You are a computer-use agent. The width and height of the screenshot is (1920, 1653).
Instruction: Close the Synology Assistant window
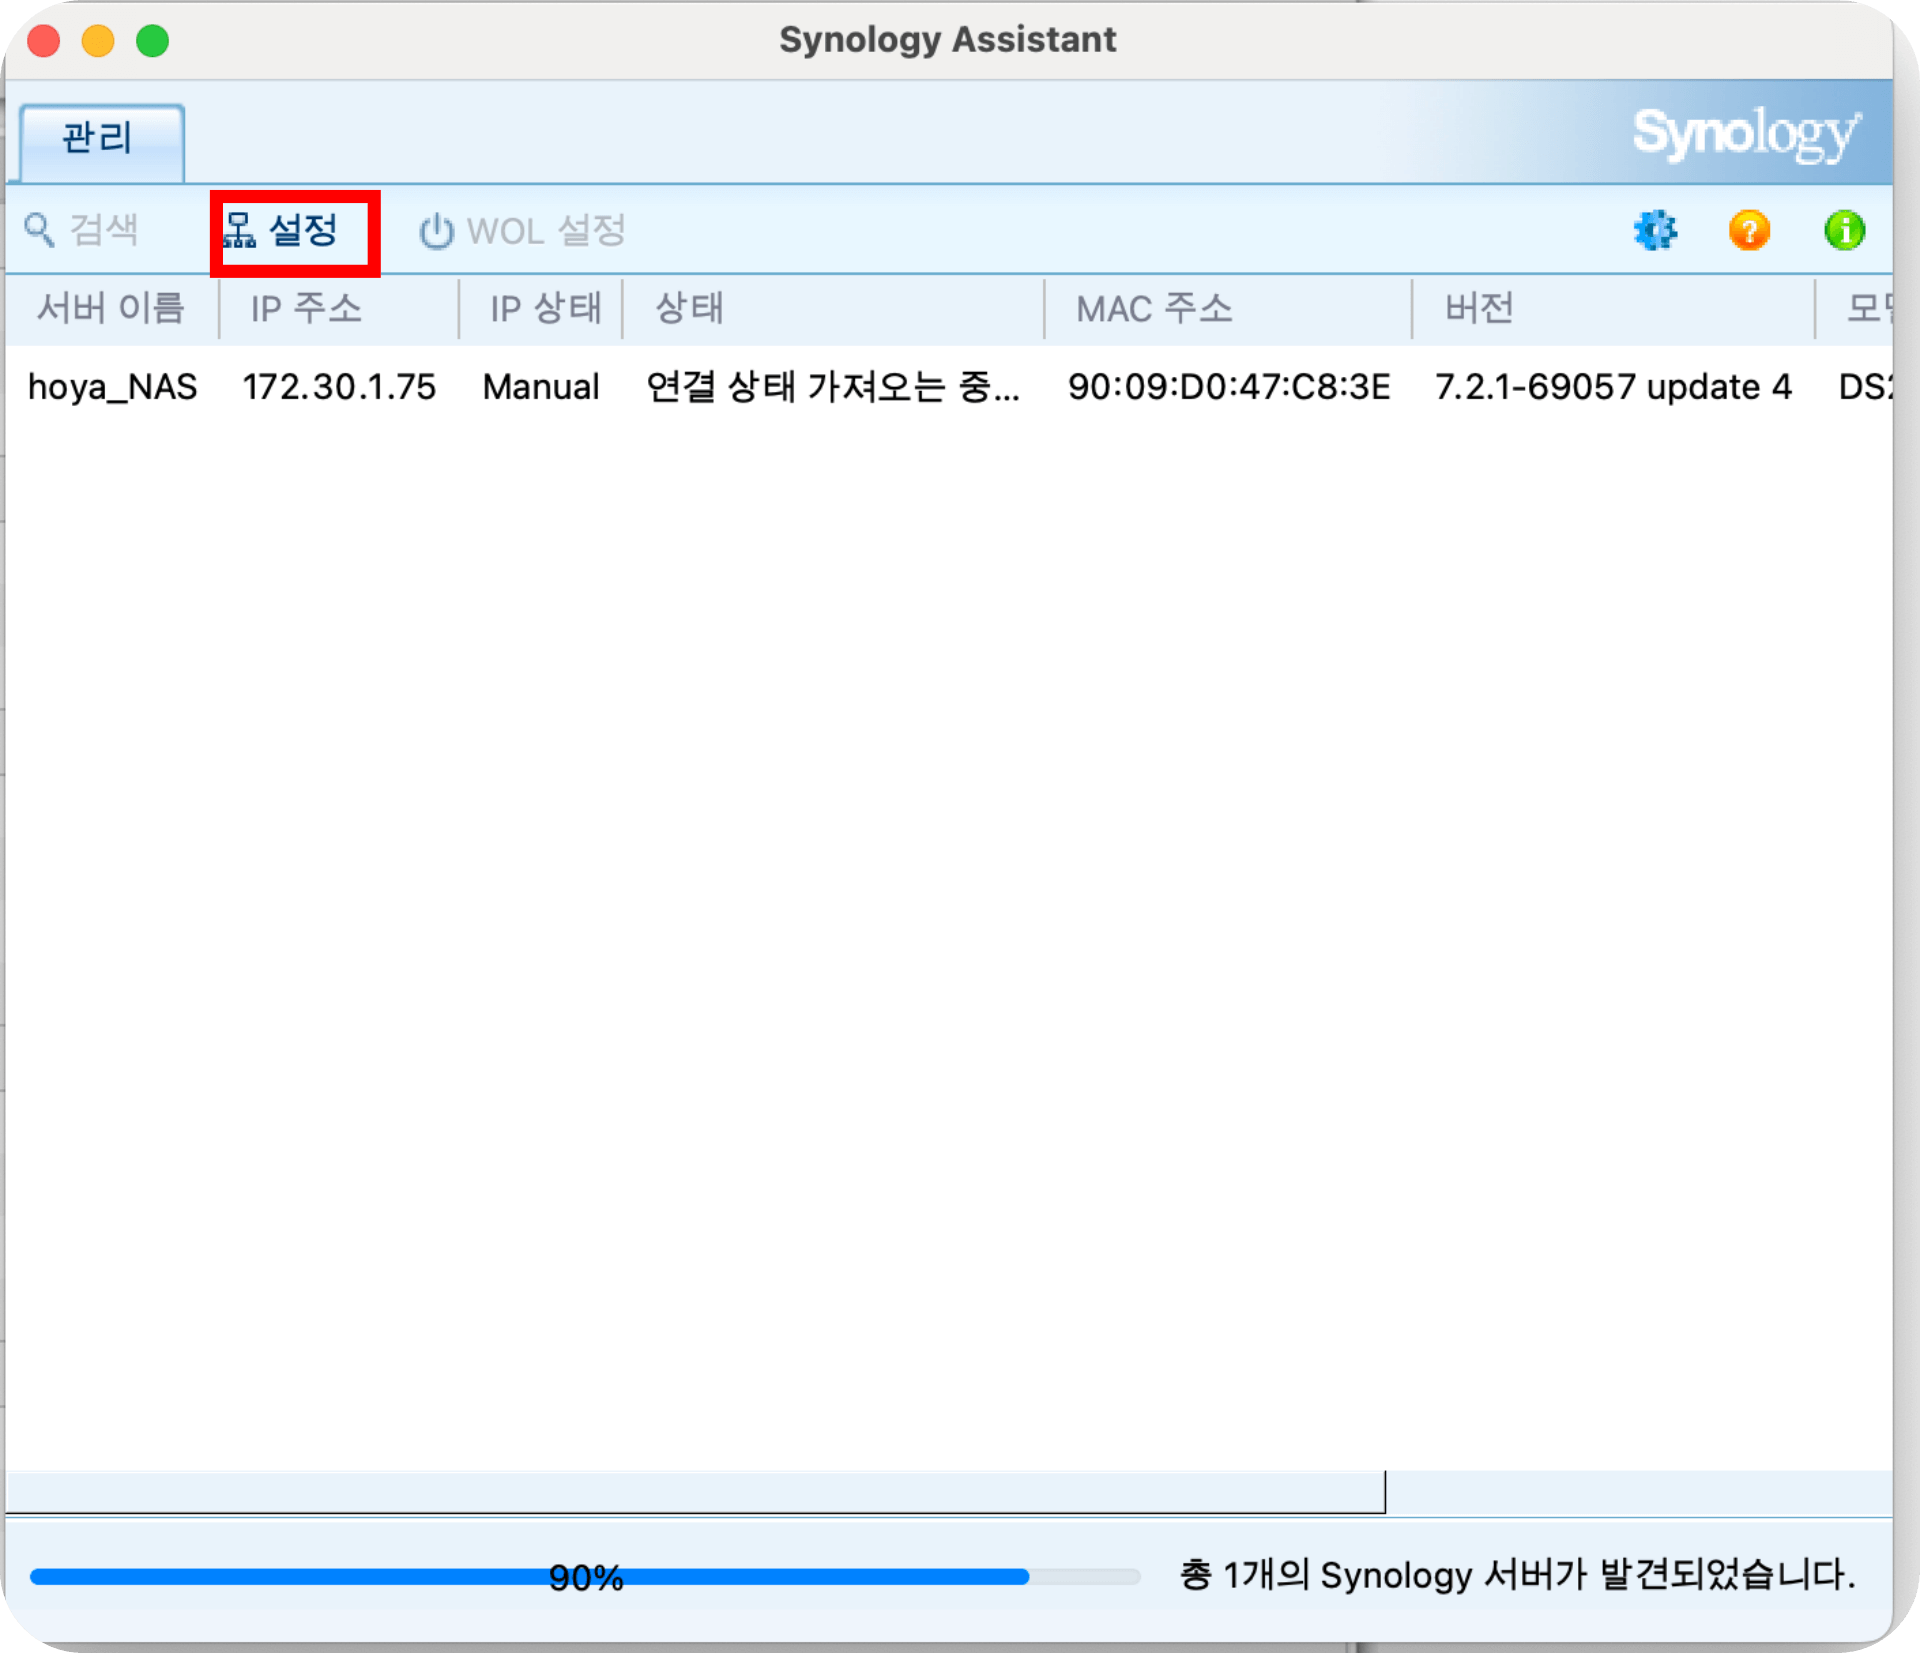(x=44, y=41)
